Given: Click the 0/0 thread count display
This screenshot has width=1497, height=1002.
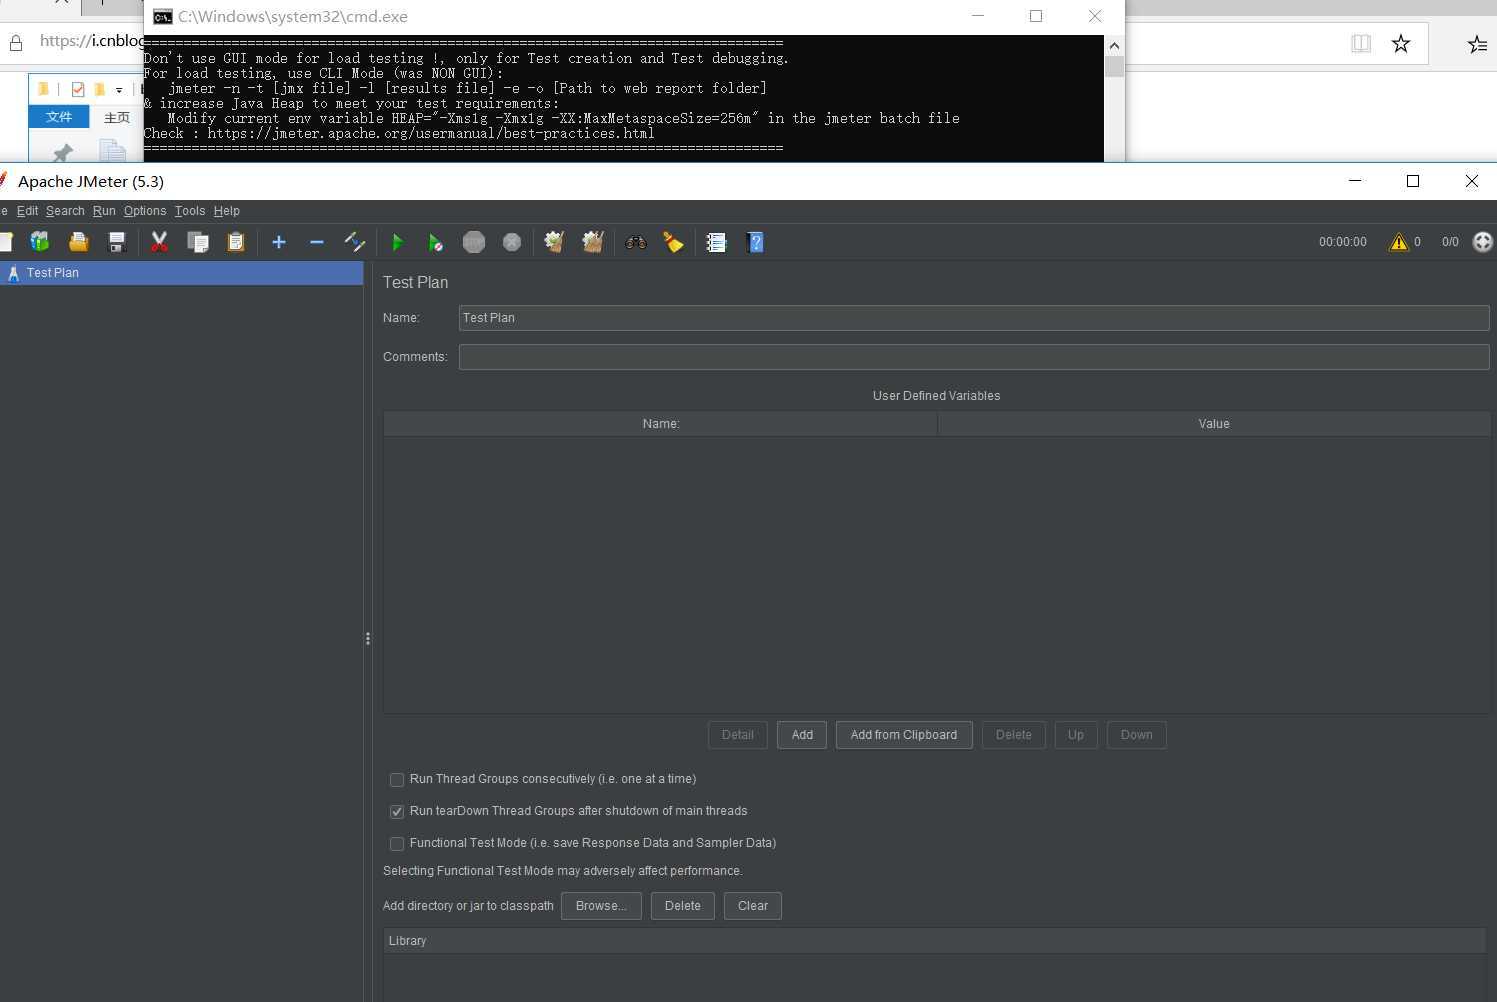Looking at the screenshot, I should (x=1450, y=242).
